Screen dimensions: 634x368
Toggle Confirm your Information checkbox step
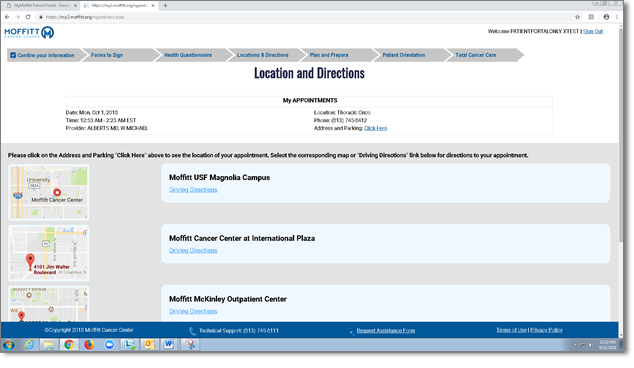13,55
